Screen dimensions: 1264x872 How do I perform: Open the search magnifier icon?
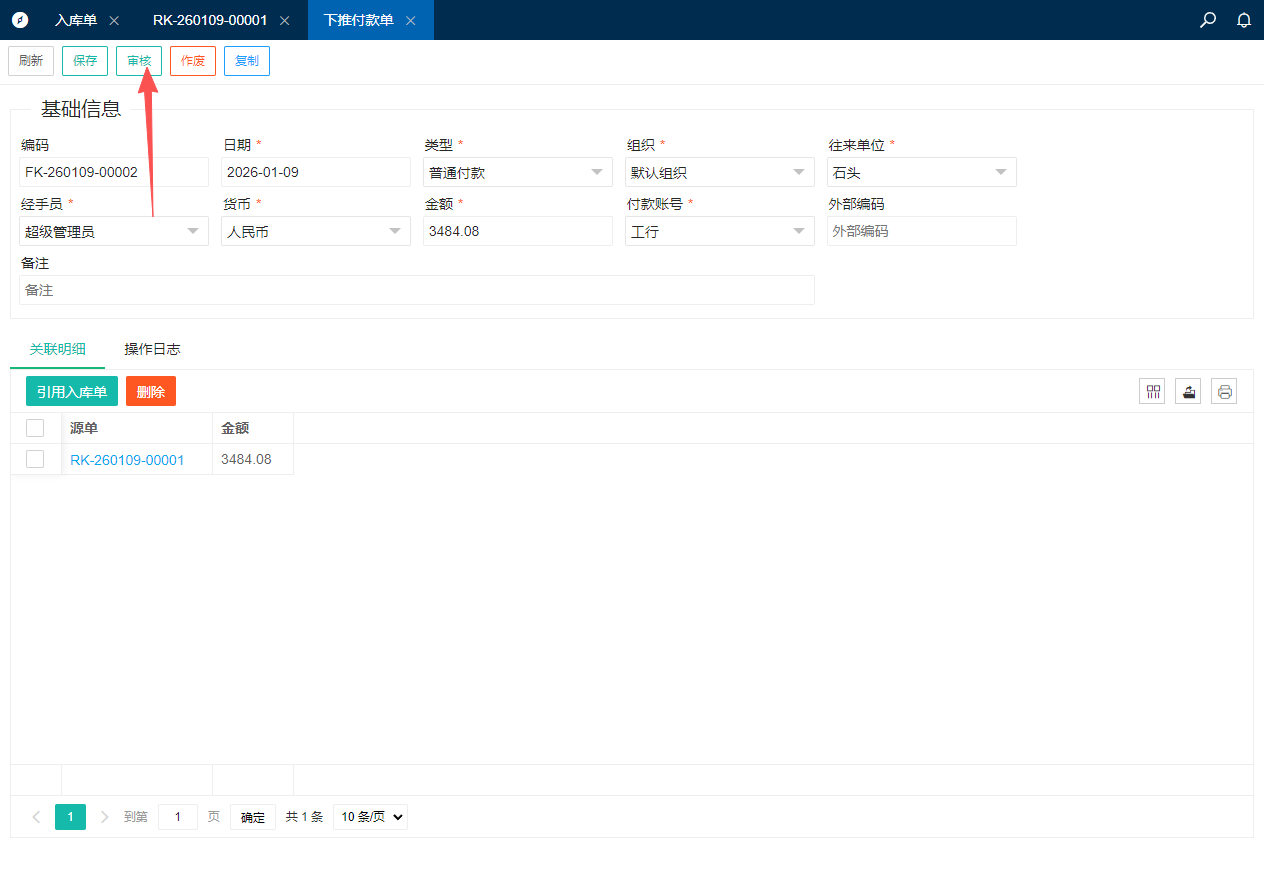tap(1208, 20)
